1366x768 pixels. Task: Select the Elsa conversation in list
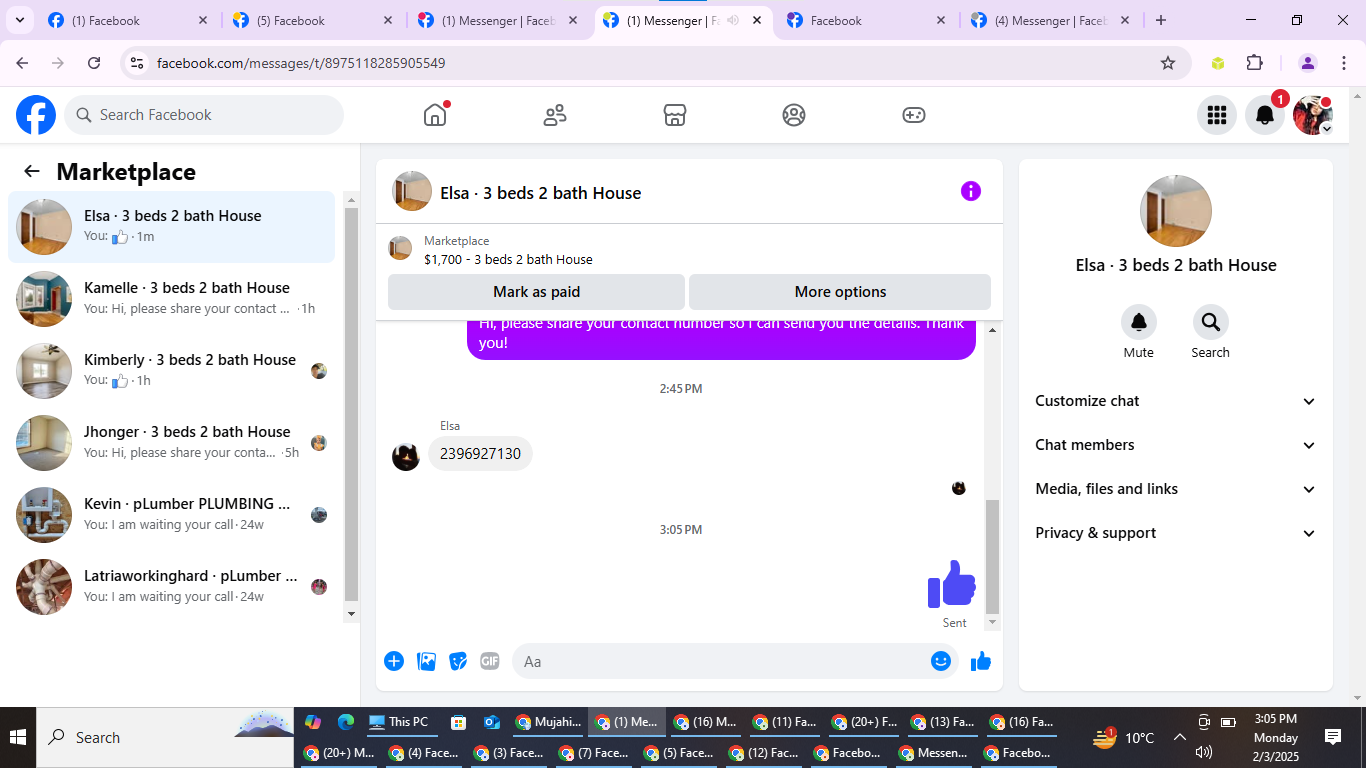tap(171, 227)
